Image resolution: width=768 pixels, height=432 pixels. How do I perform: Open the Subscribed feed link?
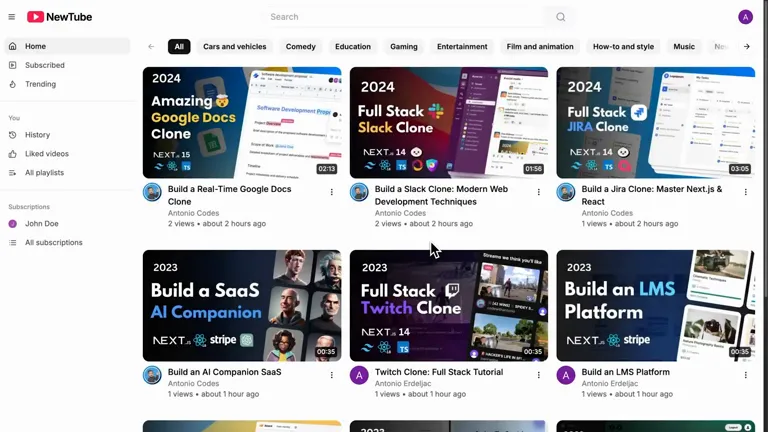pyautogui.click(x=68, y=65)
